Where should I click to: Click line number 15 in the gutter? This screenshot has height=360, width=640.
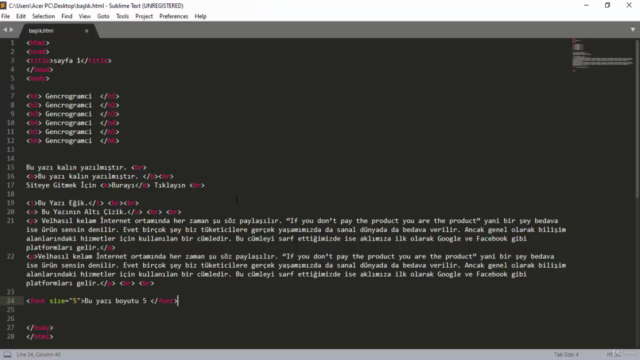coord(11,167)
